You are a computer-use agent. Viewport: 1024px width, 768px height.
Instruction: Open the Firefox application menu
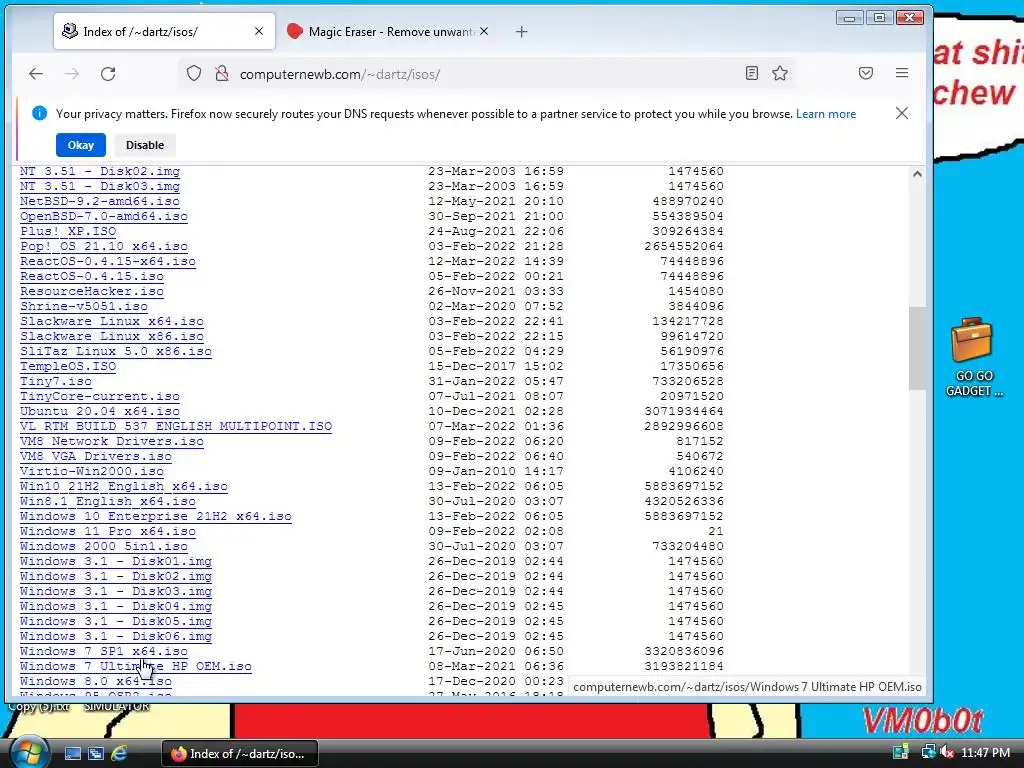pyautogui.click(x=902, y=73)
